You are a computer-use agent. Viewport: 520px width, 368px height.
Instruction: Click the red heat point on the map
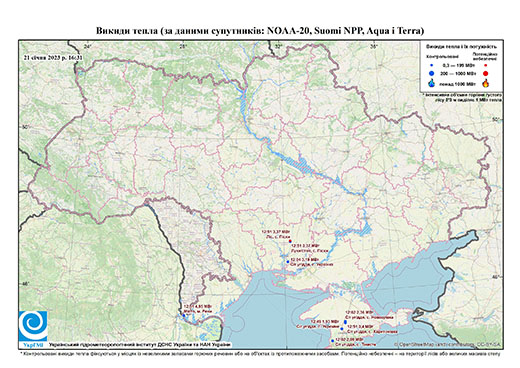[290, 241]
